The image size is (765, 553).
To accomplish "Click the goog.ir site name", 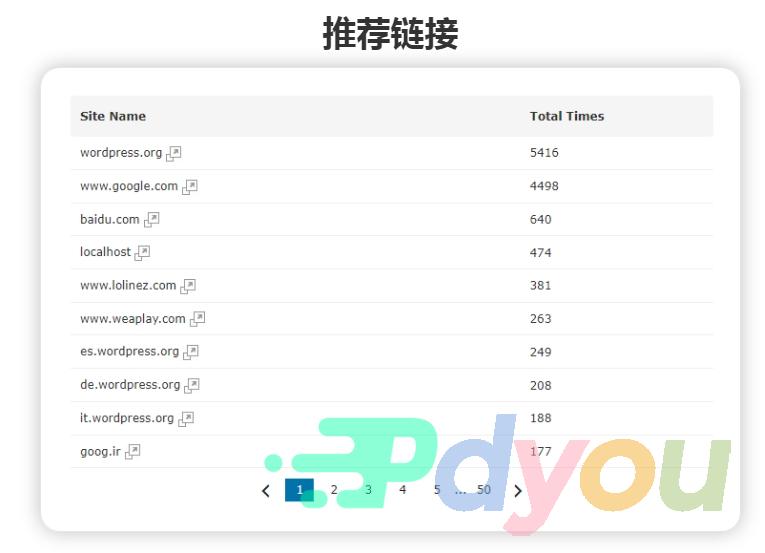I will click(100, 451).
